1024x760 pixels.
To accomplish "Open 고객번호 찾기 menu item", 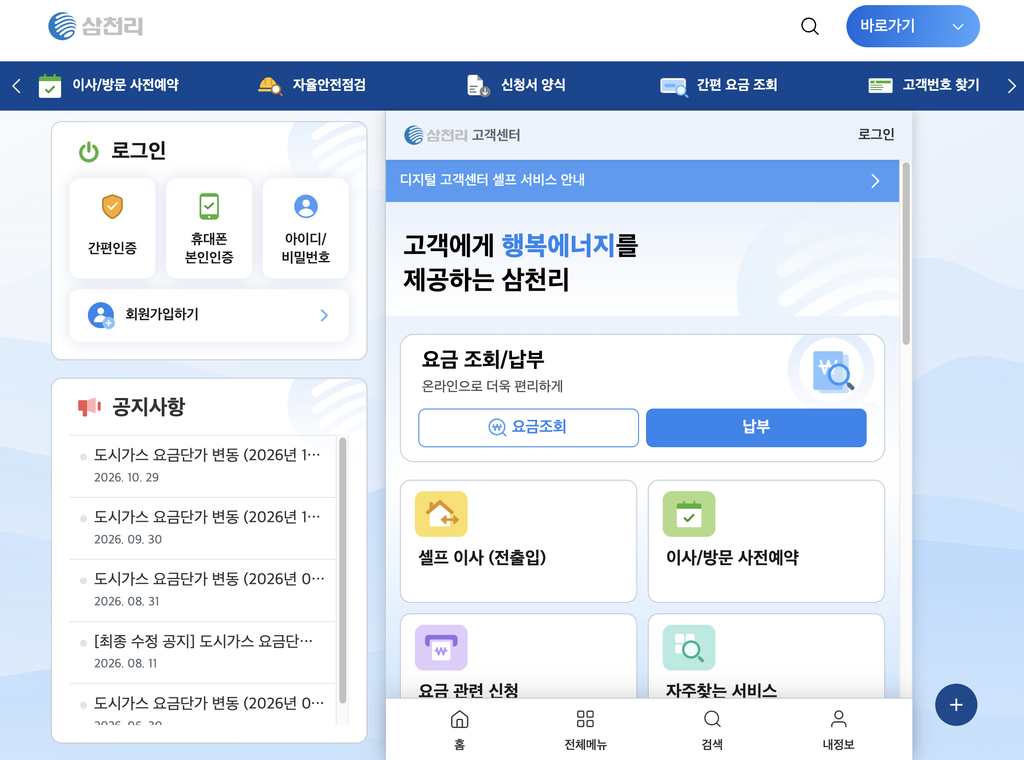I will (x=941, y=85).
